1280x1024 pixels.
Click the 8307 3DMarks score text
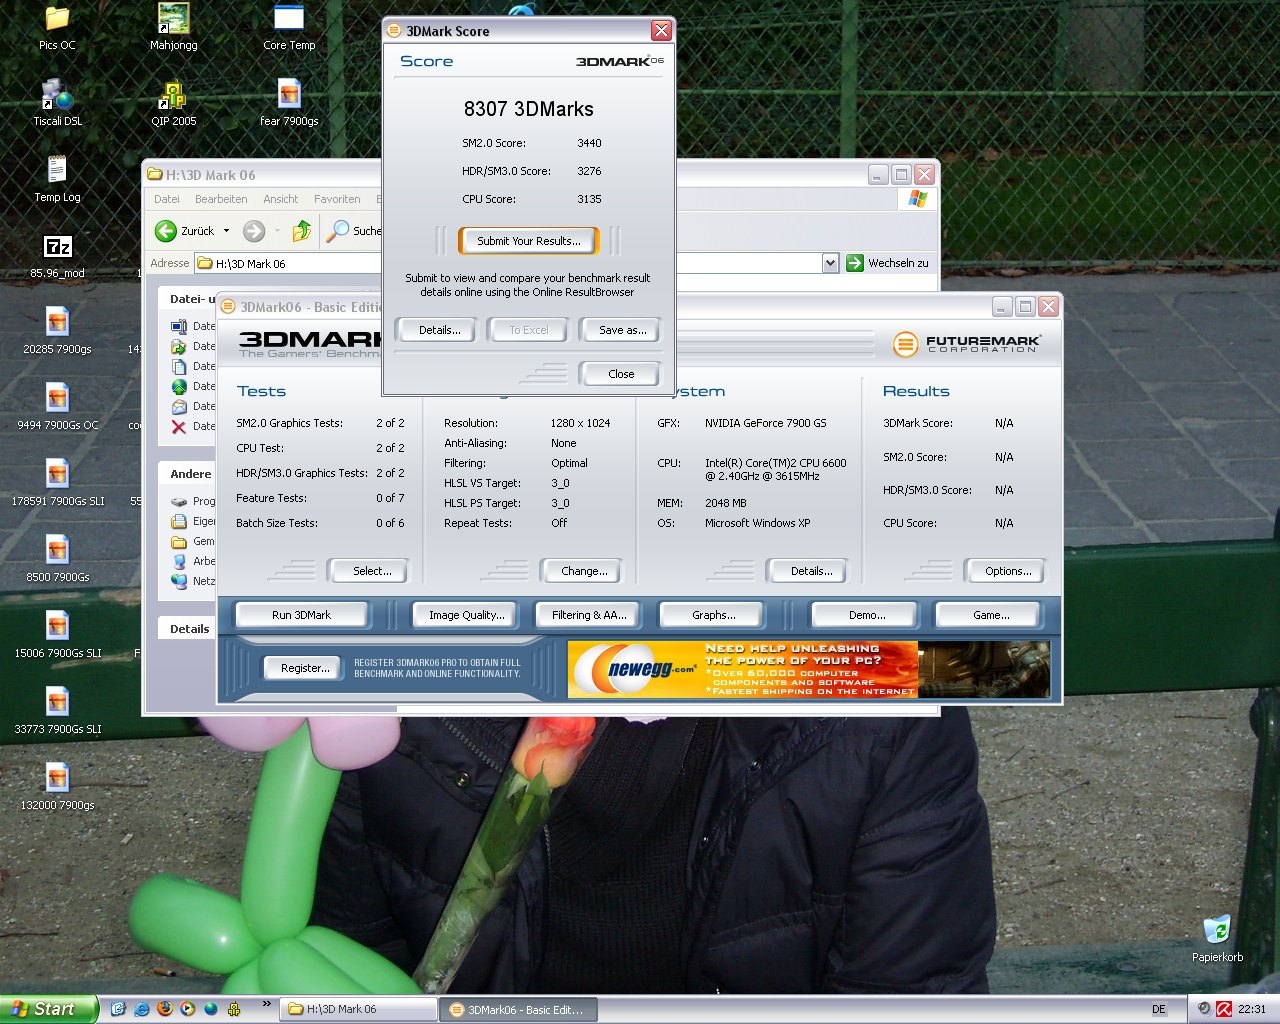pyautogui.click(x=528, y=109)
